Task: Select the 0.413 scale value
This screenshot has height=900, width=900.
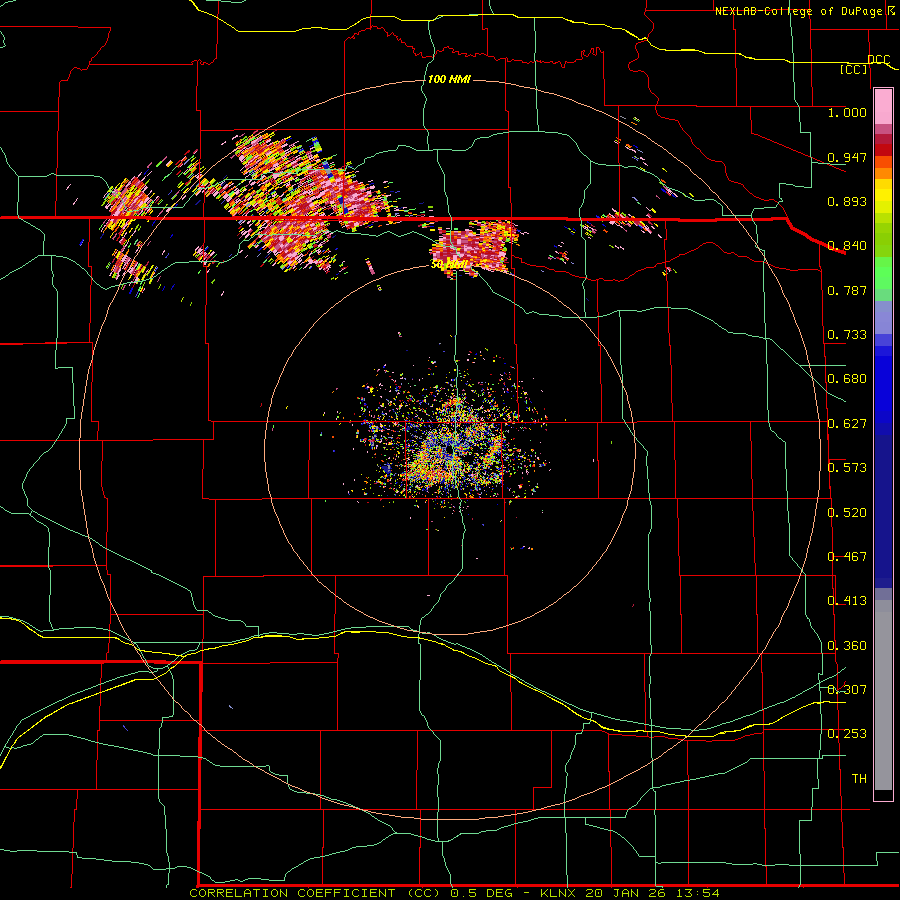Action: [847, 601]
